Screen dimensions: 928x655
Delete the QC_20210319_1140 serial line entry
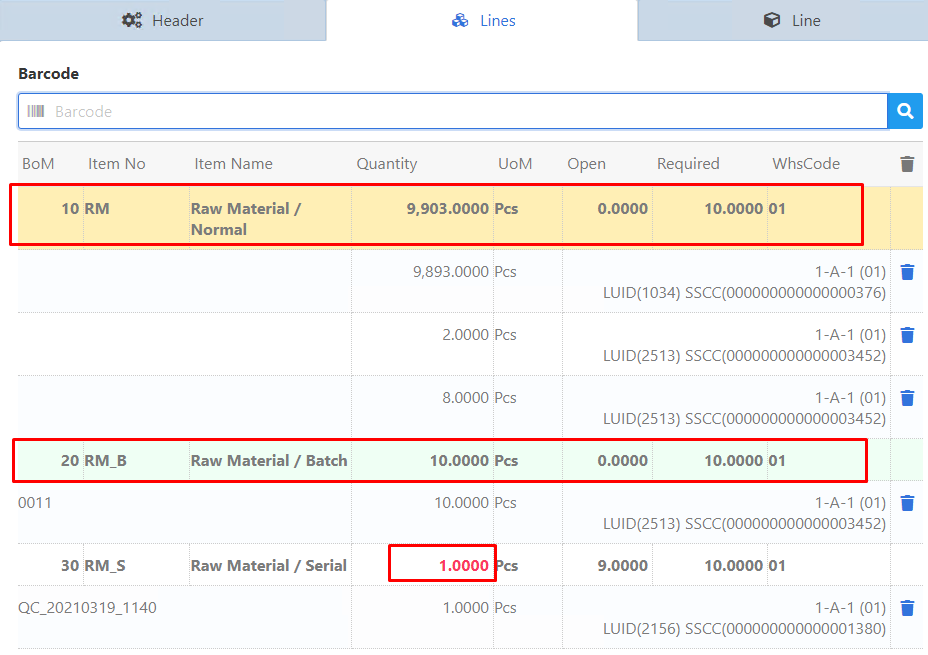907,608
